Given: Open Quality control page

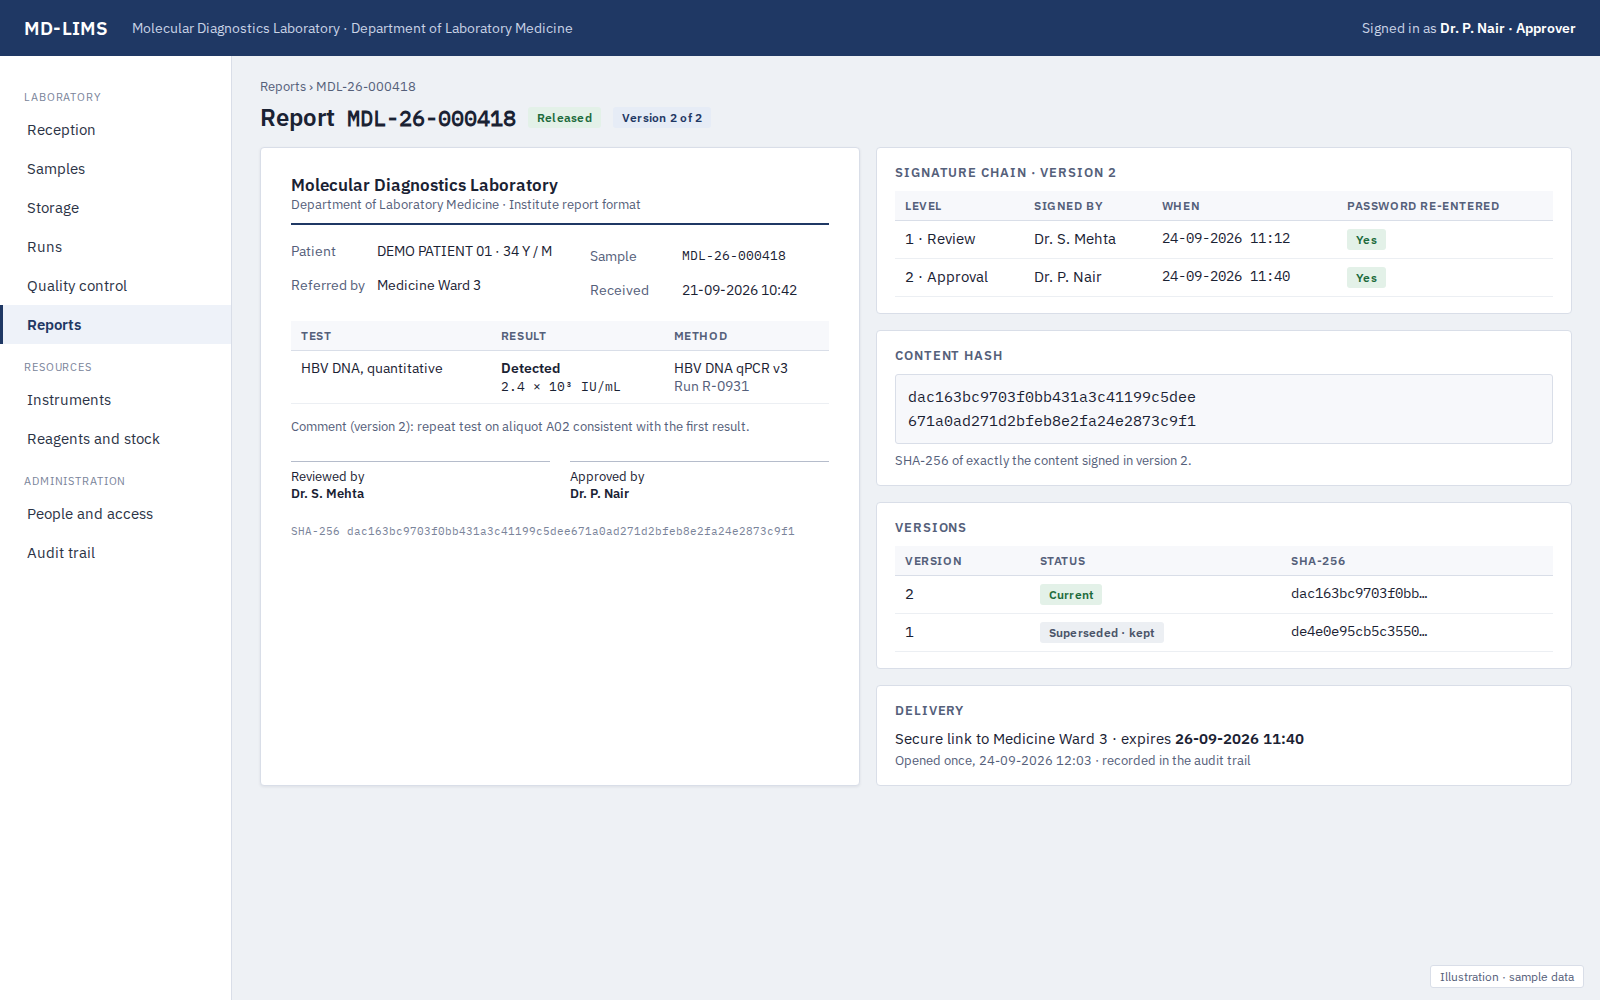Looking at the screenshot, I should (x=115, y=286).
